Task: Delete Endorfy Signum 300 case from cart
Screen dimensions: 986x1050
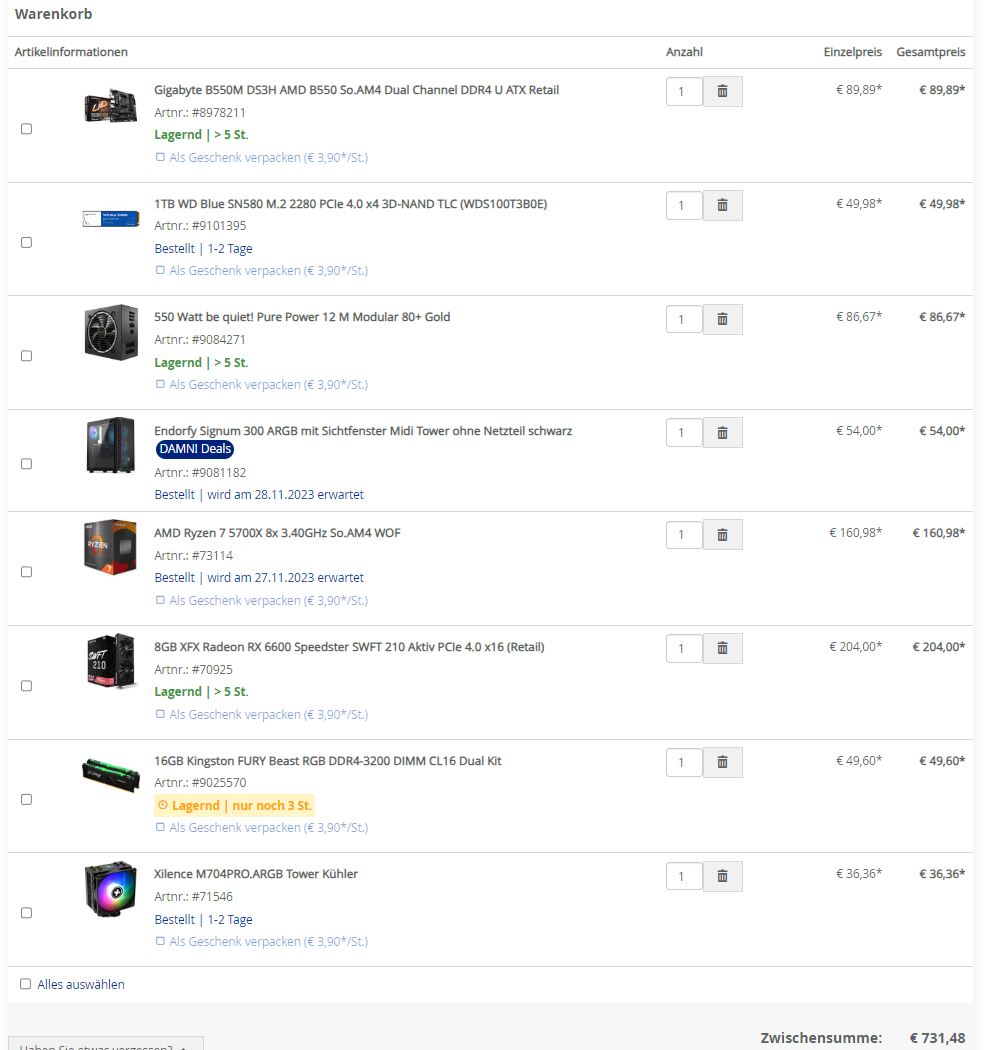Action: [x=722, y=433]
